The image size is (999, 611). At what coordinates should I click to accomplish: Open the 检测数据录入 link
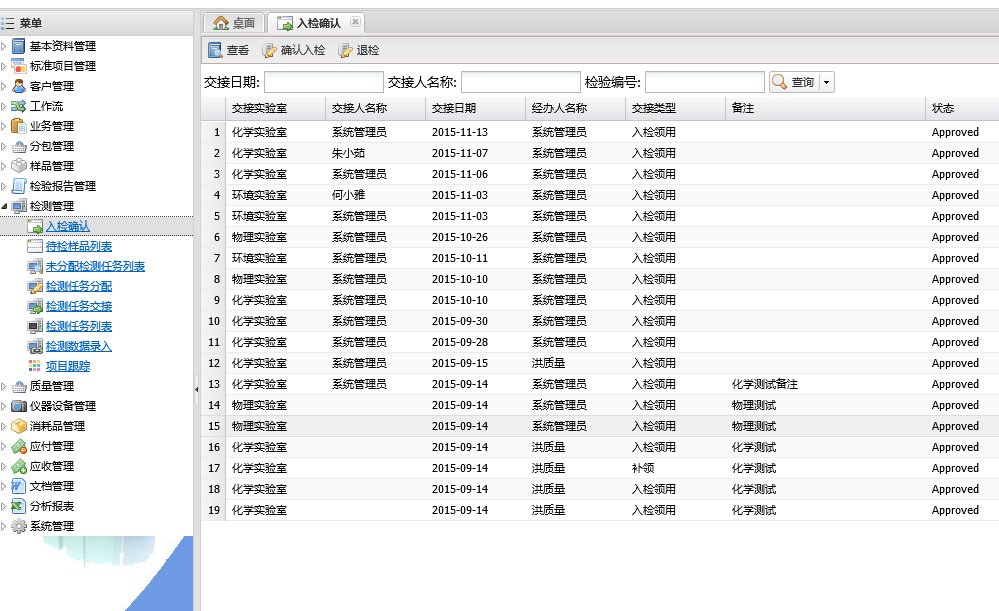pyautogui.click(x=79, y=346)
